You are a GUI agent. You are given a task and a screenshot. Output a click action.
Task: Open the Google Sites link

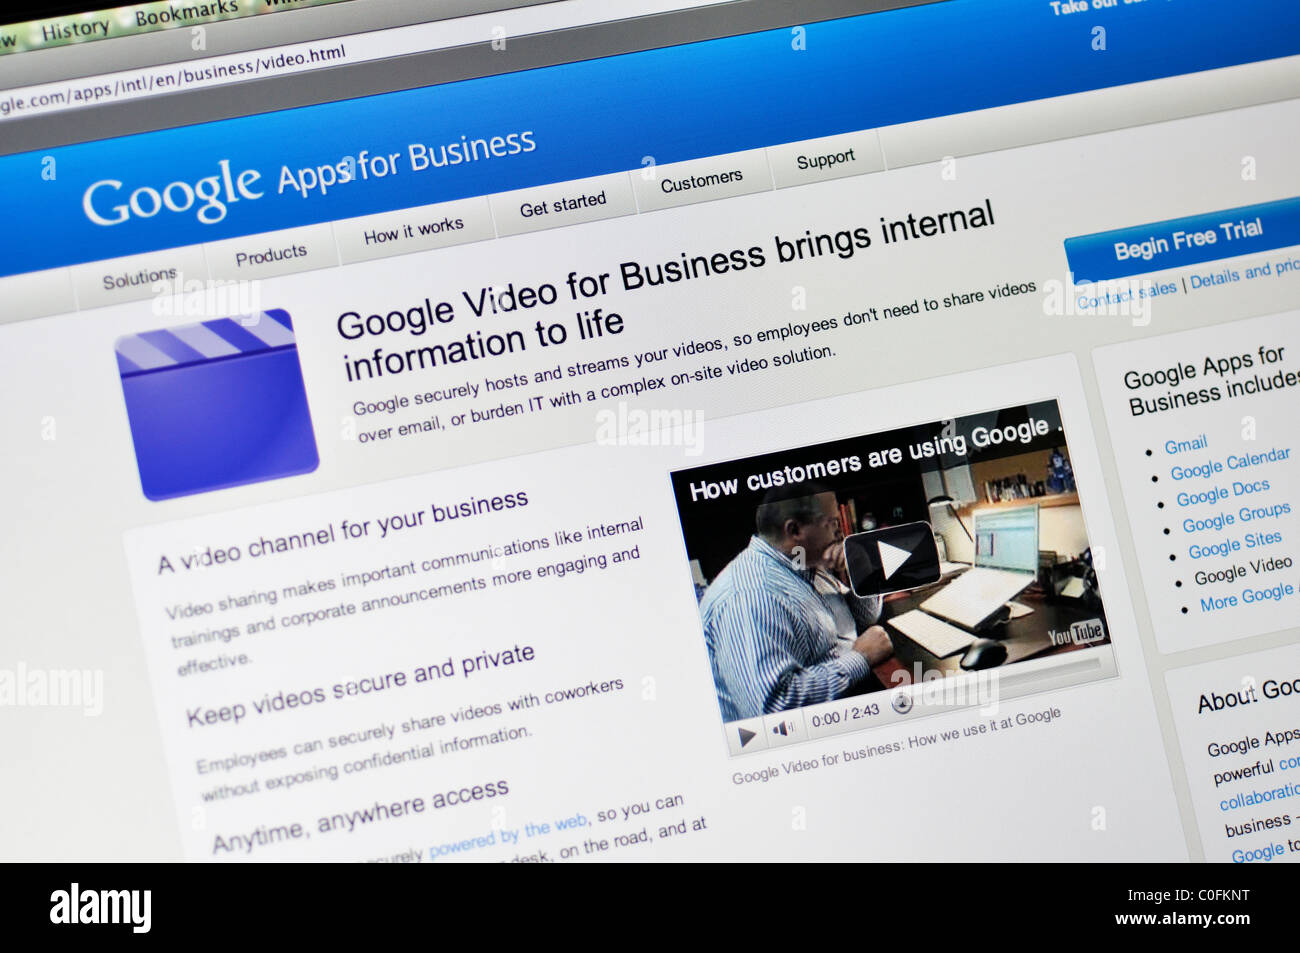click(x=1235, y=544)
